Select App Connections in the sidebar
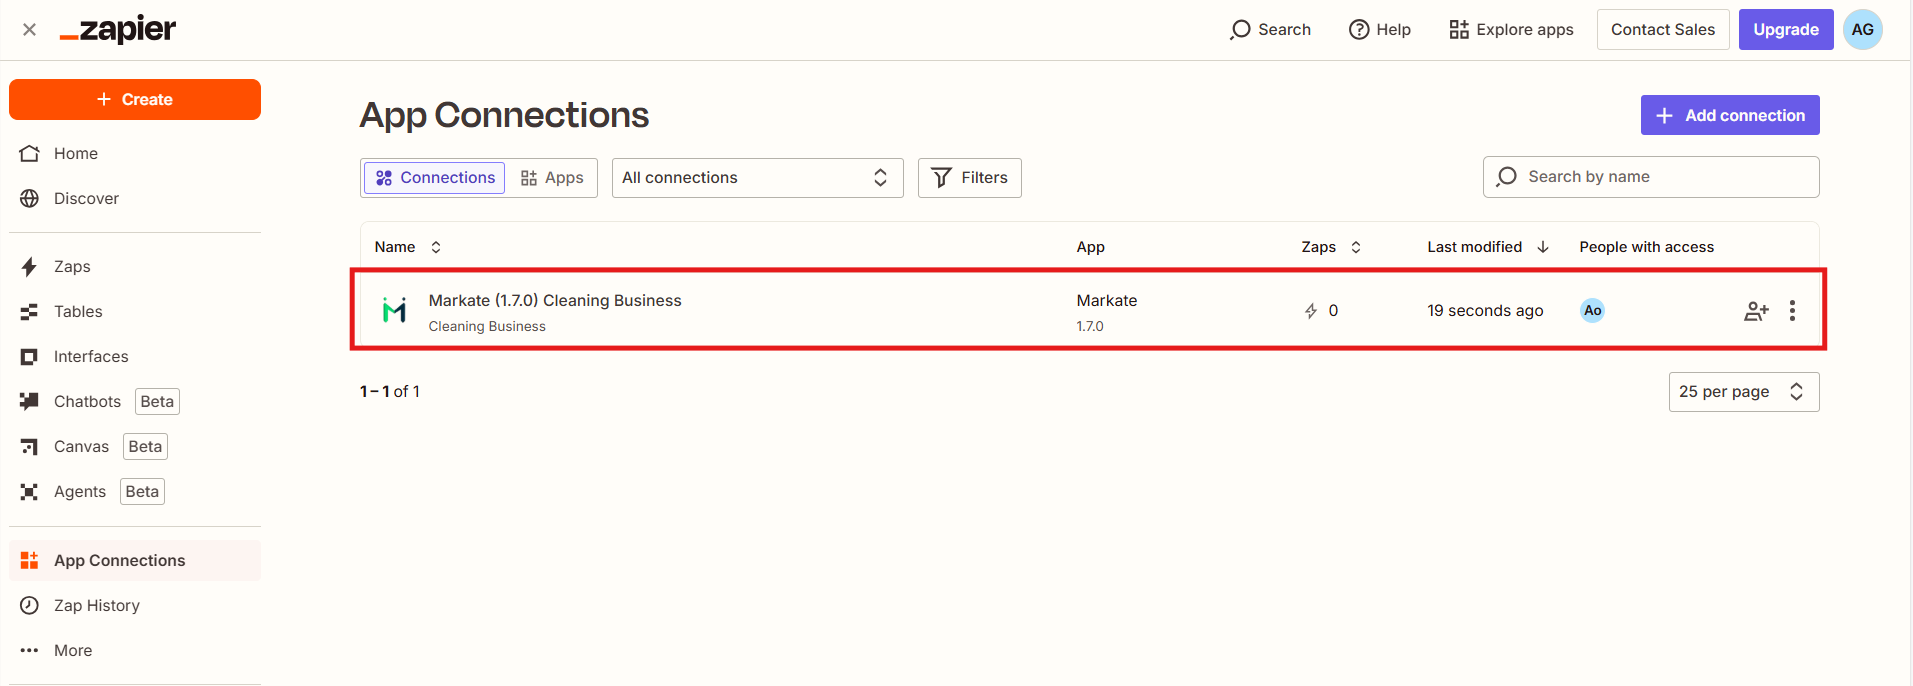 click(x=135, y=561)
